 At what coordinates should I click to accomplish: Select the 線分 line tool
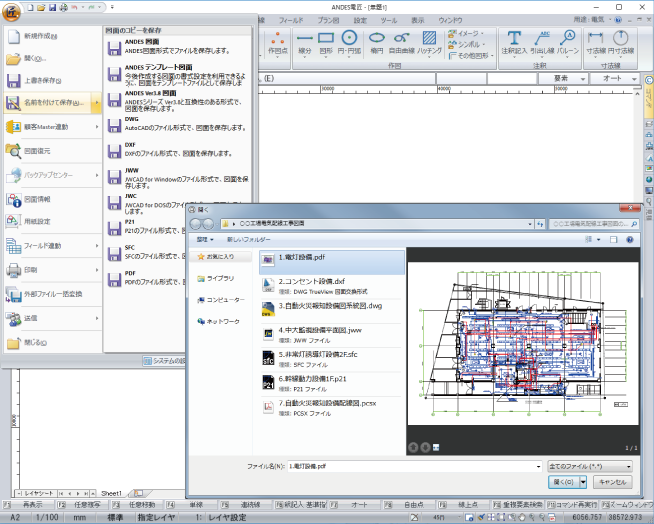click(305, 43)
